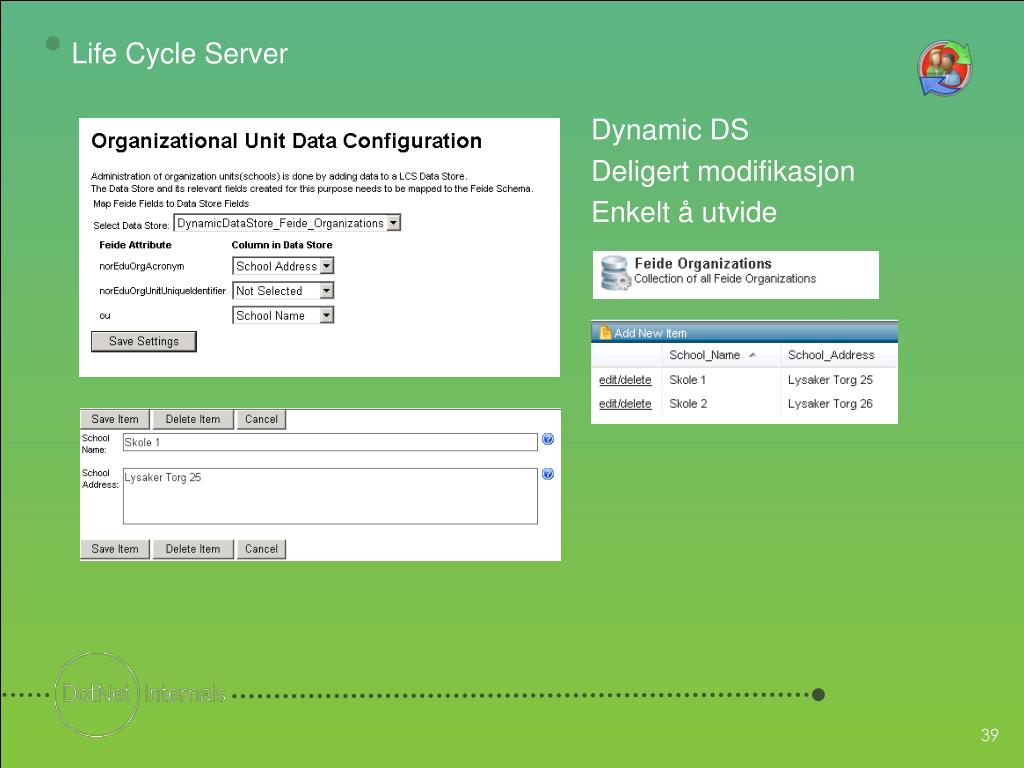This screenshot has width=1024, height=768.
Task: Click School Address text area
Action: coord(330,496)
